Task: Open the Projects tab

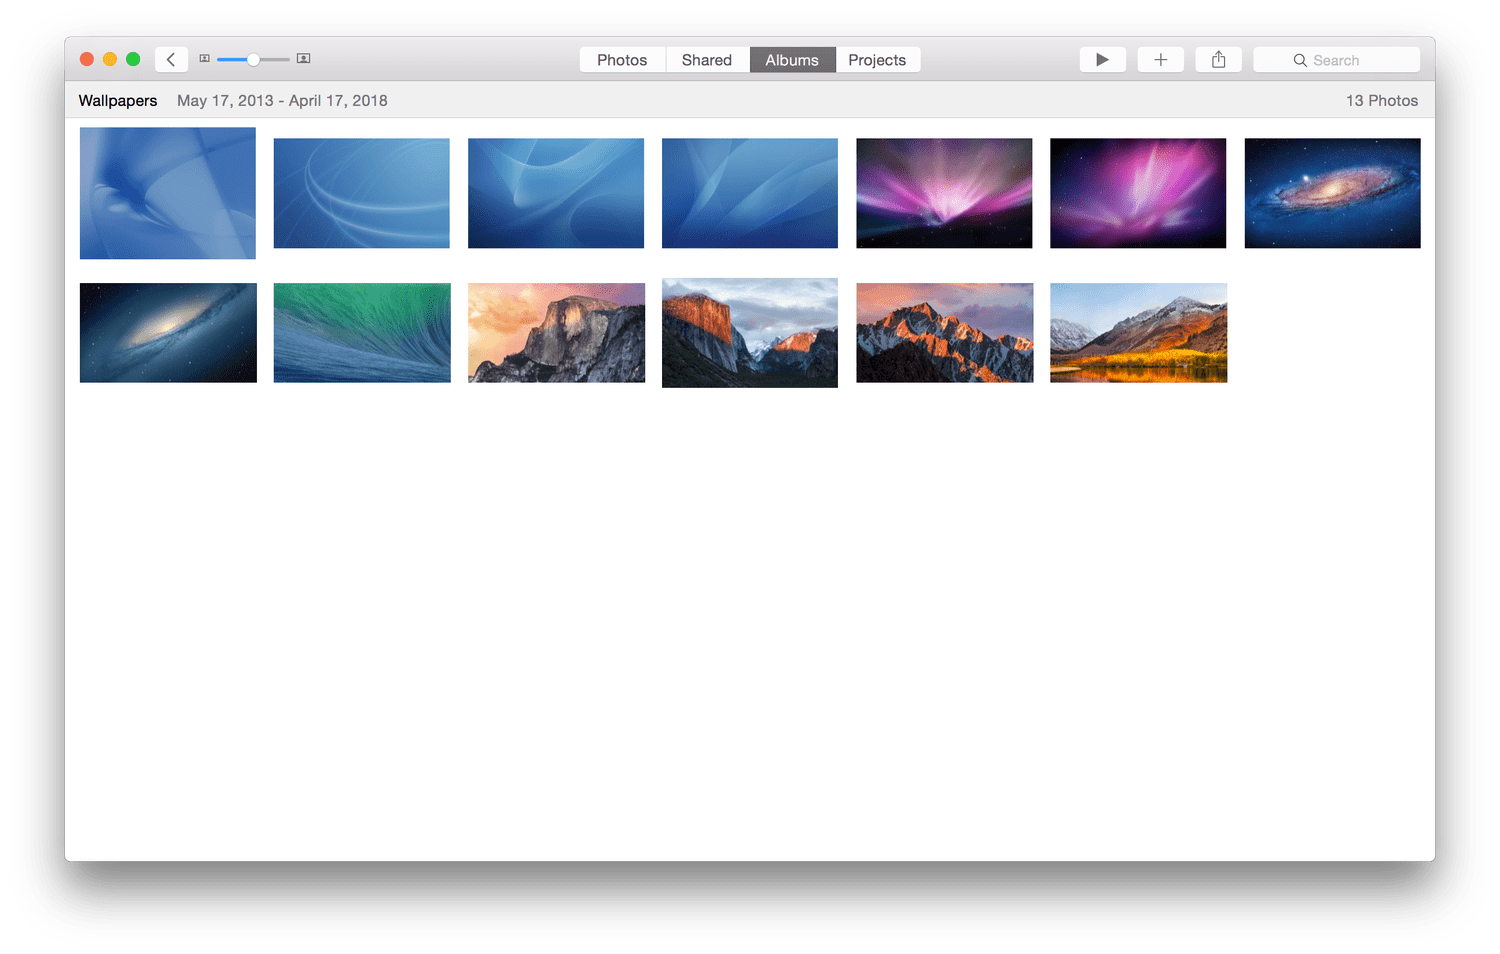Action: coord(877,60)
